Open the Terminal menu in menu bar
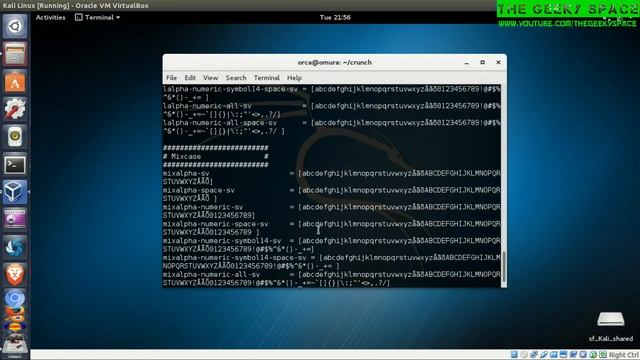Viewport: 640px width, 360px height. coord(267,78)
